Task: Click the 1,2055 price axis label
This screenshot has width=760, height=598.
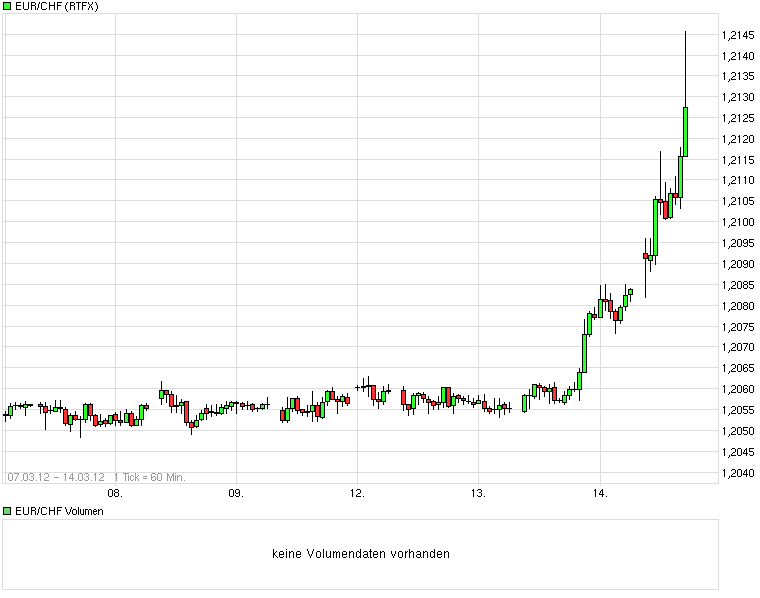Action: tap(738, 410)
